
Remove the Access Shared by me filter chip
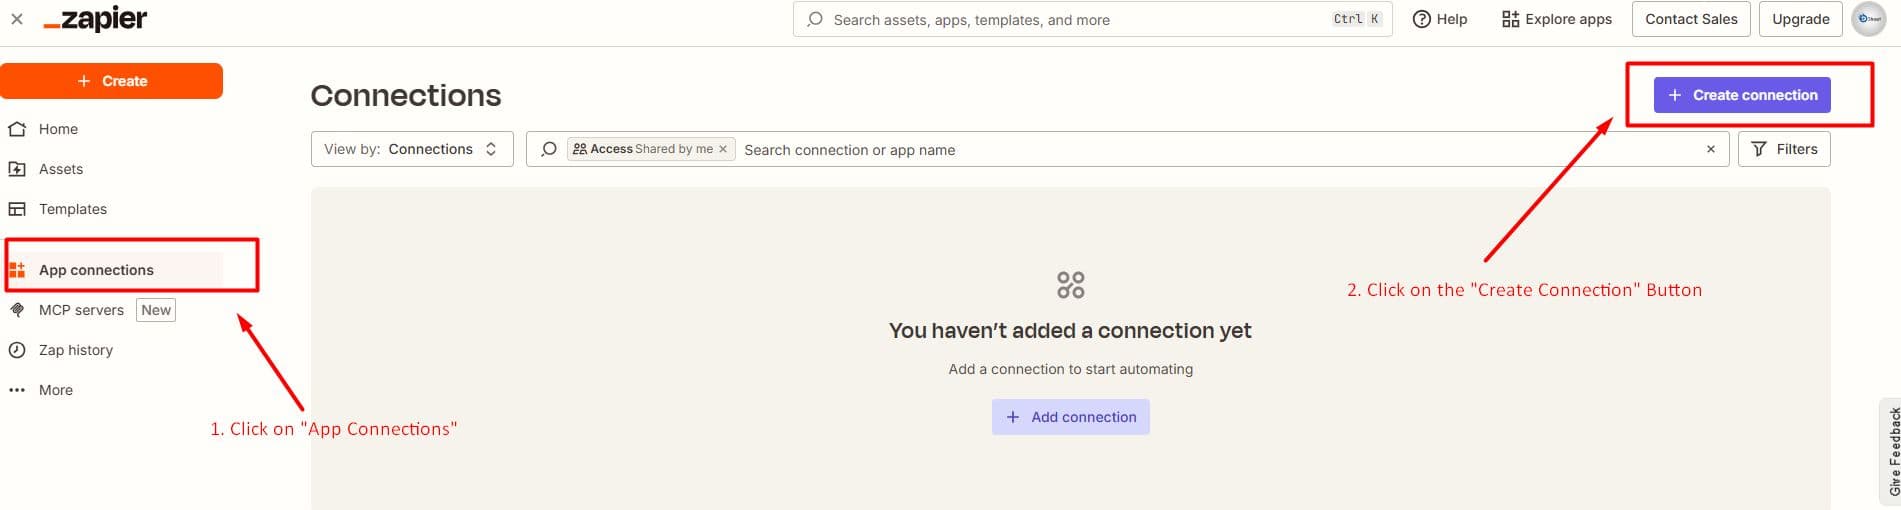point(723,149)
